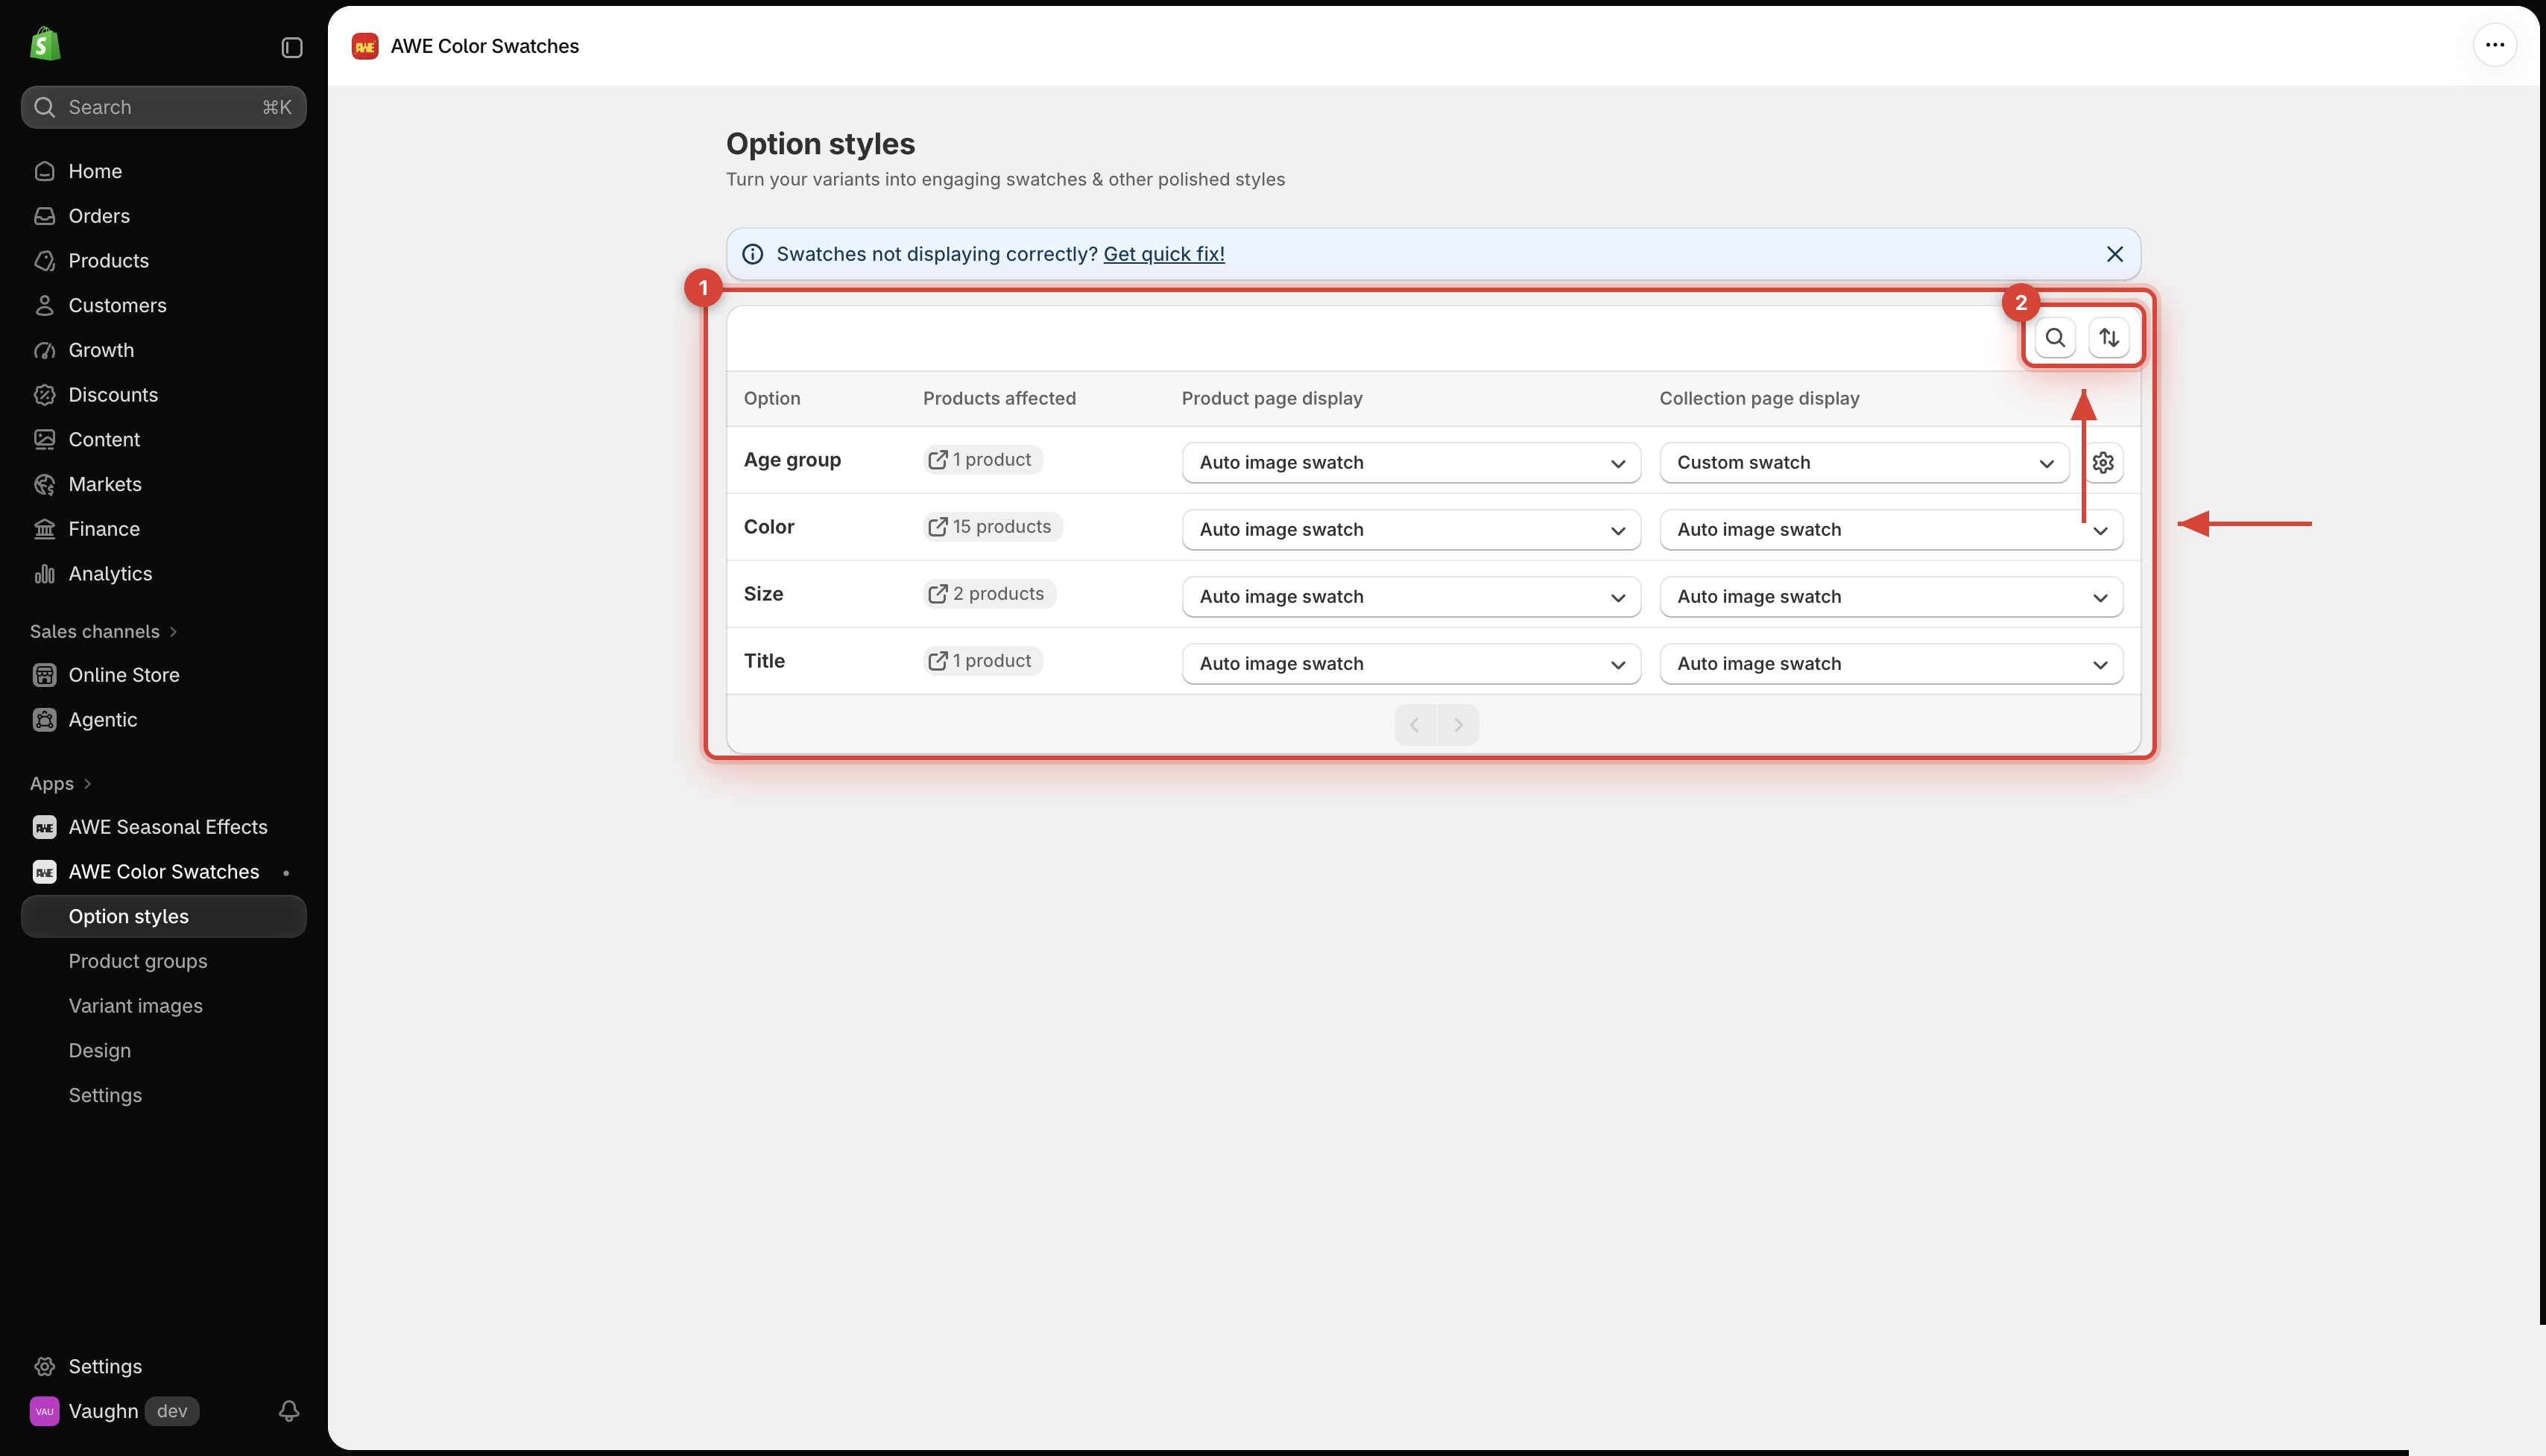Click the sort icon in the table toolbar
The width and height of the screenshot is (2546, 1456).
point(2109,338)
